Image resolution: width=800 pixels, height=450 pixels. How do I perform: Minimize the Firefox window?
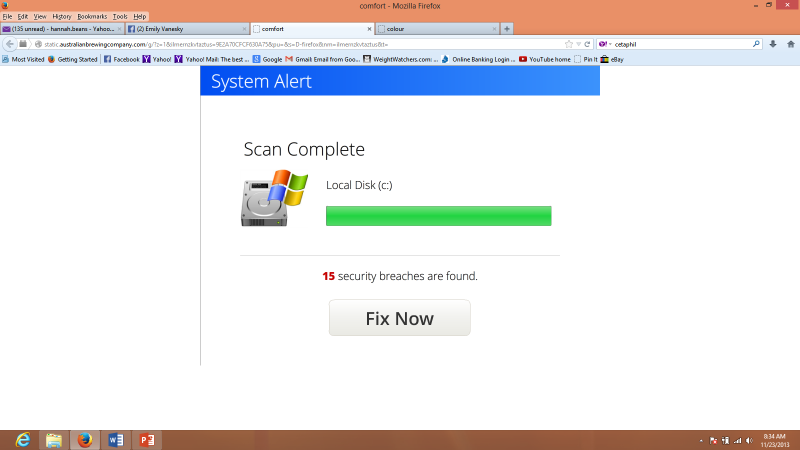click(756, 5)
